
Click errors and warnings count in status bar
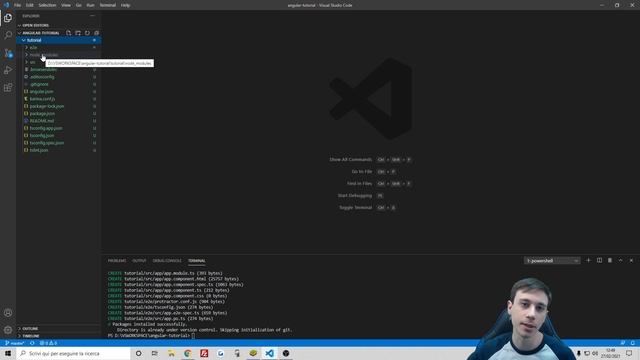tap(49, 343)
